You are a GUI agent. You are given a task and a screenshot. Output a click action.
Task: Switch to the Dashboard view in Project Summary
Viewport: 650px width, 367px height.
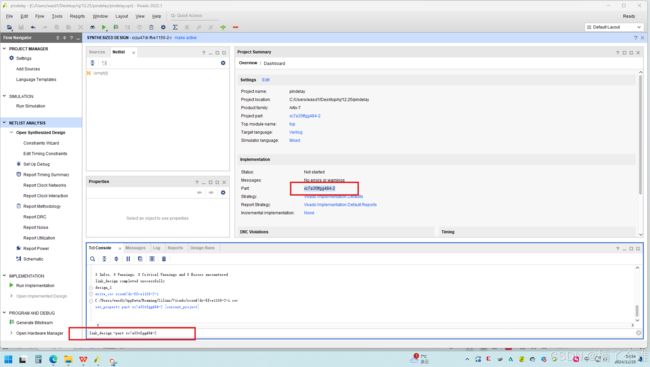[274, 63]
